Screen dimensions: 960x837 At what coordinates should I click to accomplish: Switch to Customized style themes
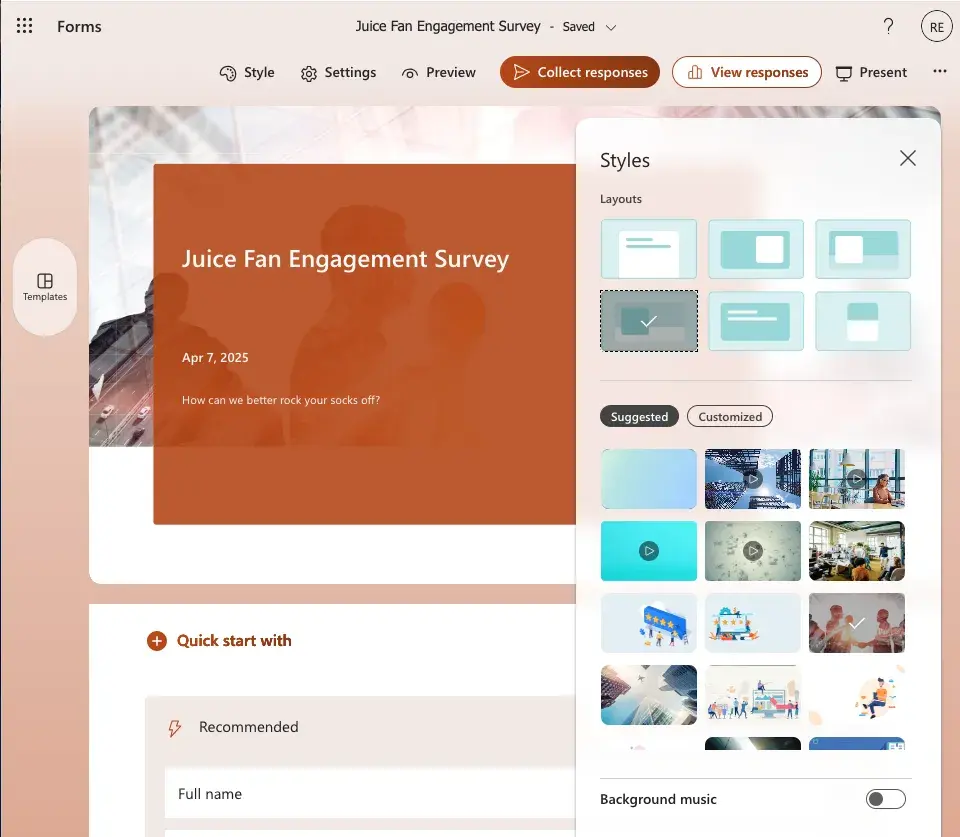[x=730, y=416]
